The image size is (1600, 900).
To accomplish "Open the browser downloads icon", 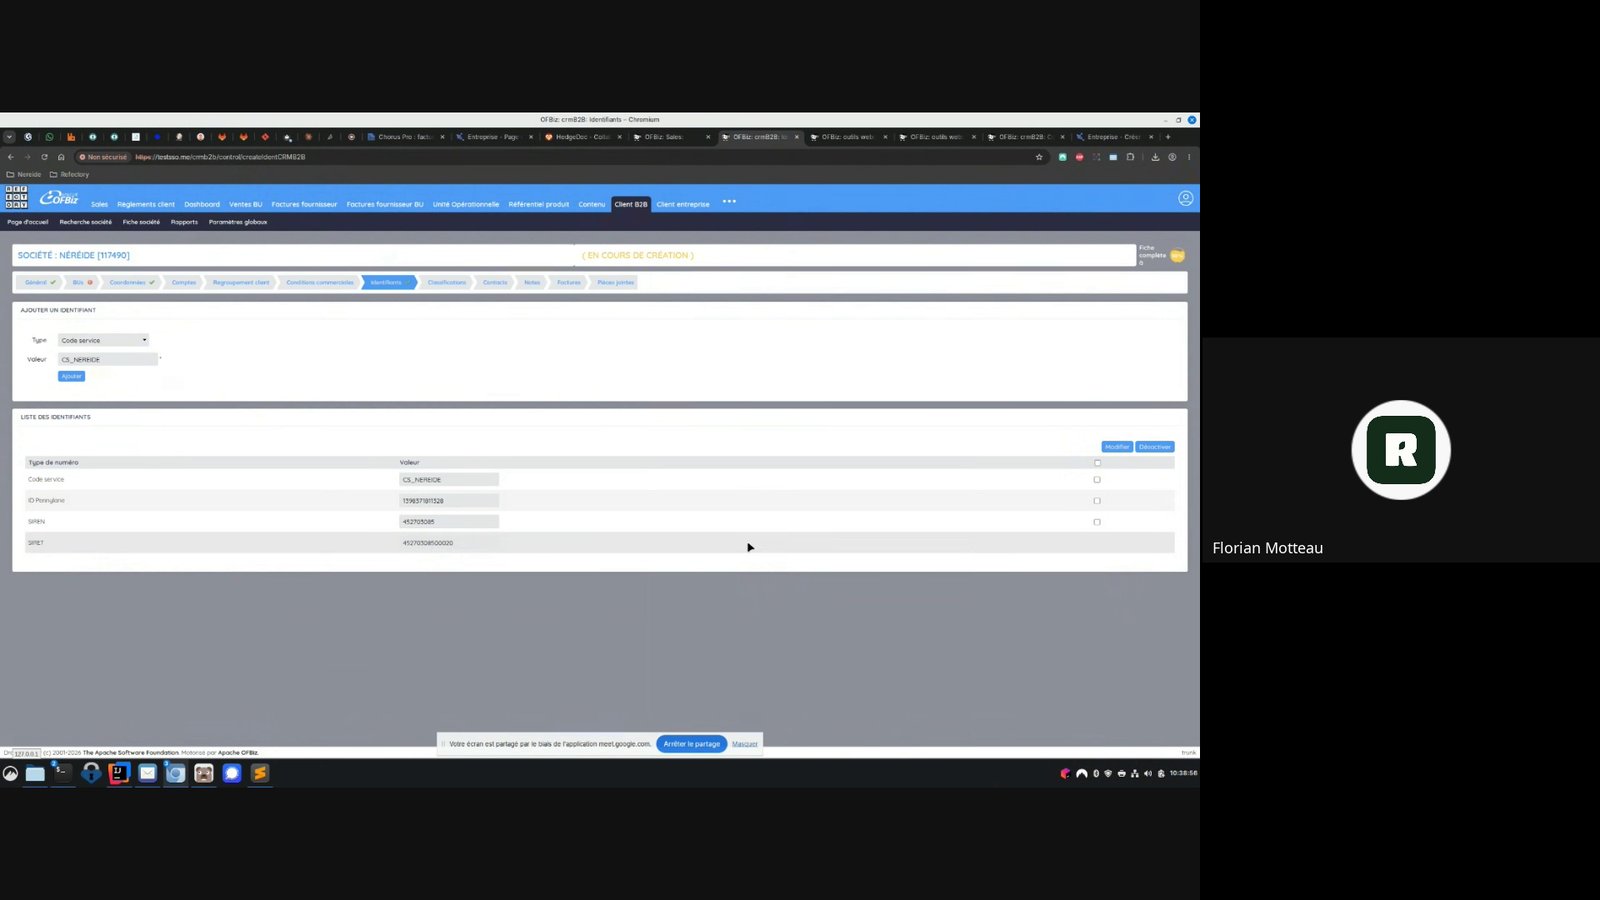I will (1155, 157).
